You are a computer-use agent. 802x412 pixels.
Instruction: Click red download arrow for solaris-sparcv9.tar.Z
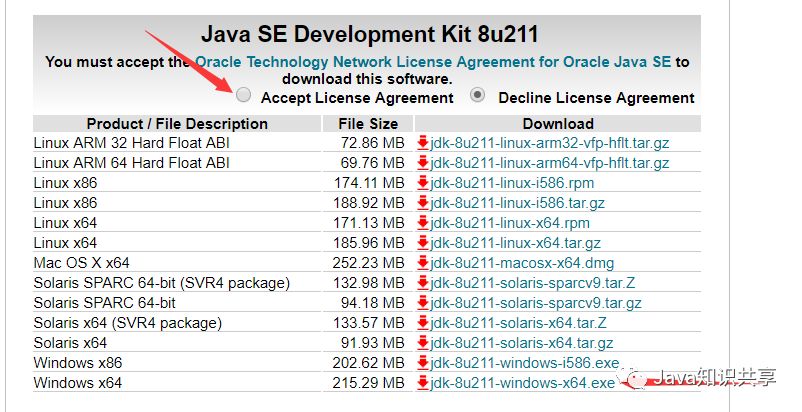click(x=422, y=282)
